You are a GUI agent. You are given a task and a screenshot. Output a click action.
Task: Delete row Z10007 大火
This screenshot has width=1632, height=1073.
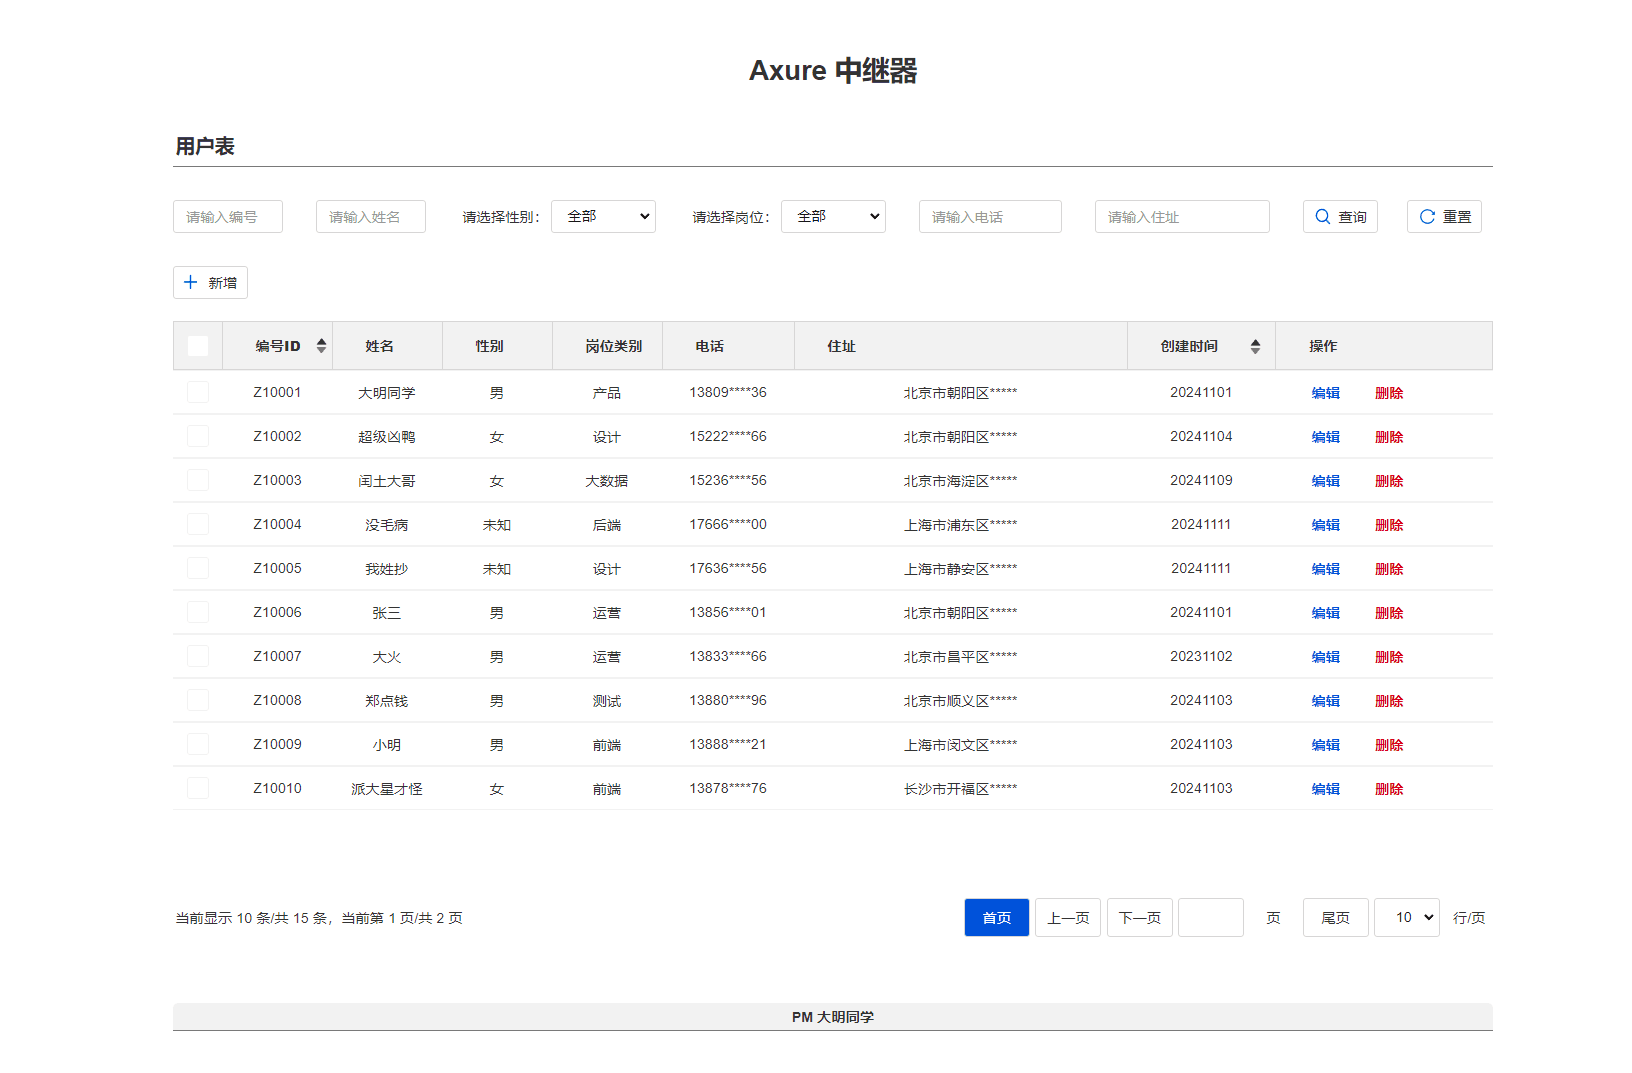1389,657
